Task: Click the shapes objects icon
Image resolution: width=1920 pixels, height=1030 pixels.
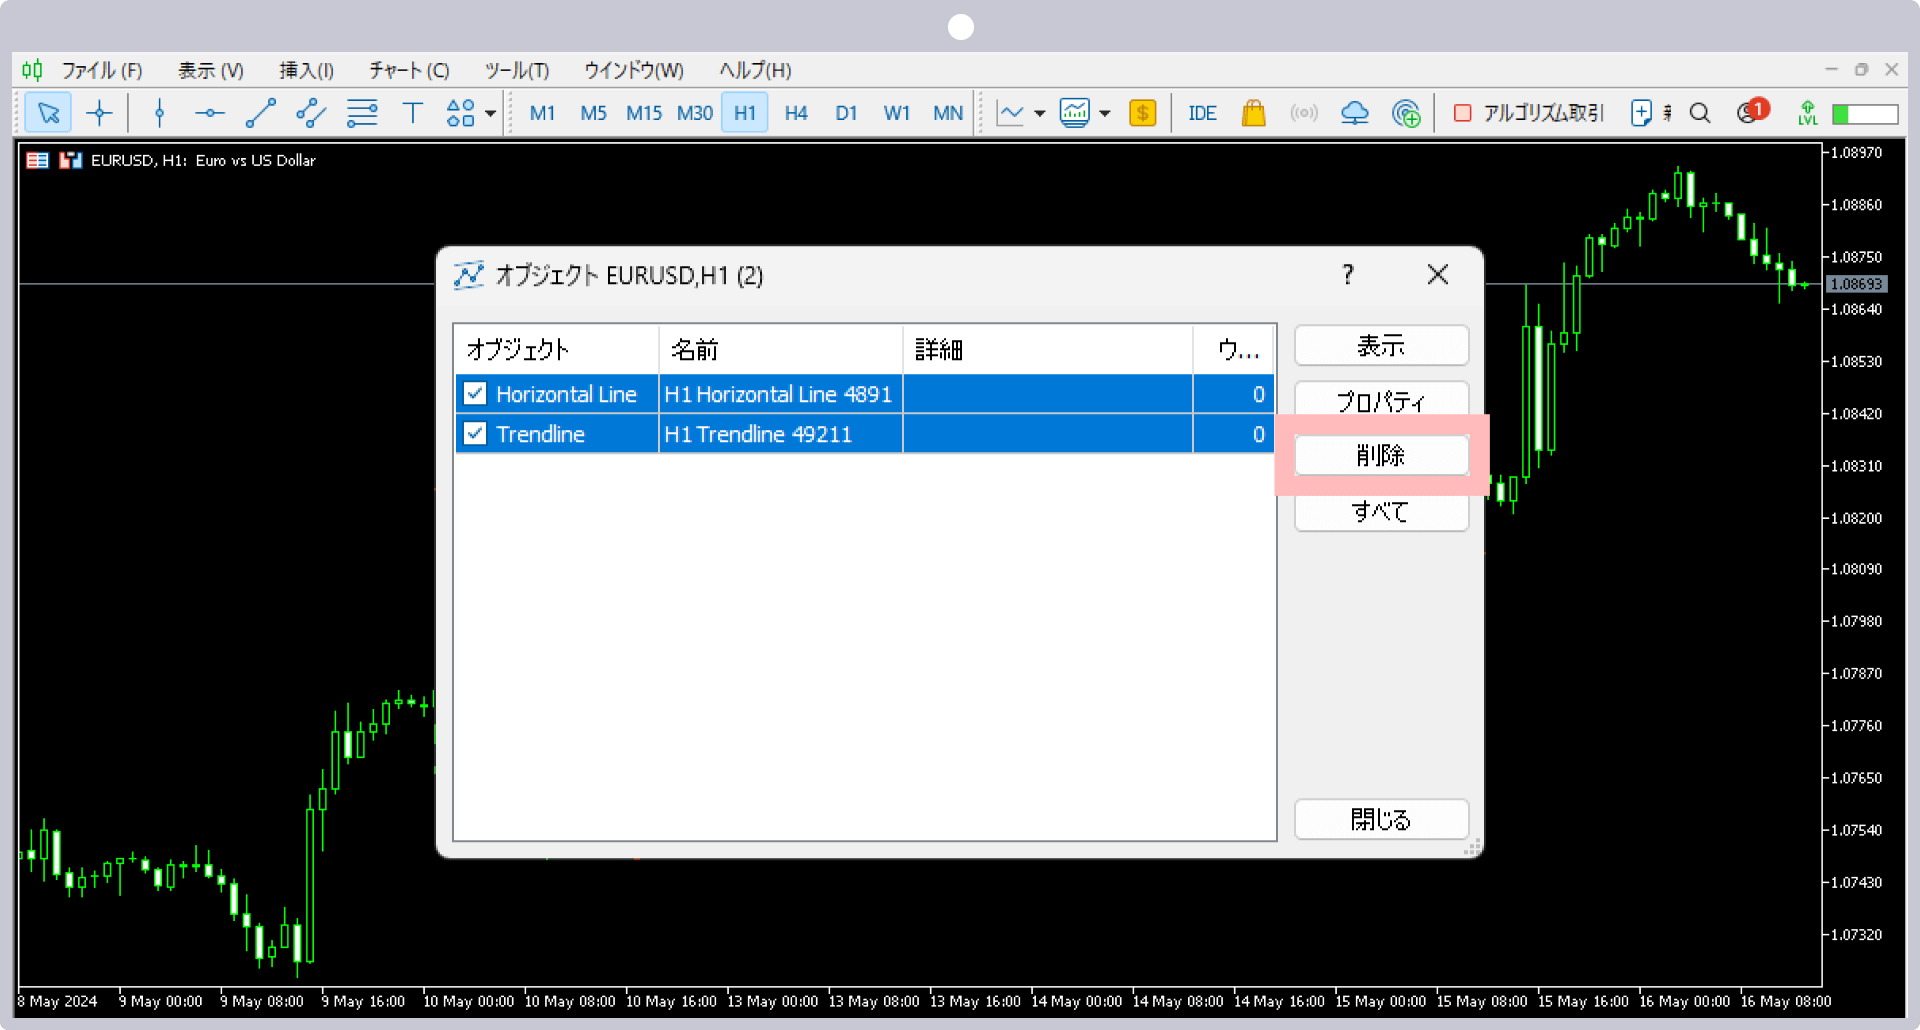Action: [x=461, y=113]
